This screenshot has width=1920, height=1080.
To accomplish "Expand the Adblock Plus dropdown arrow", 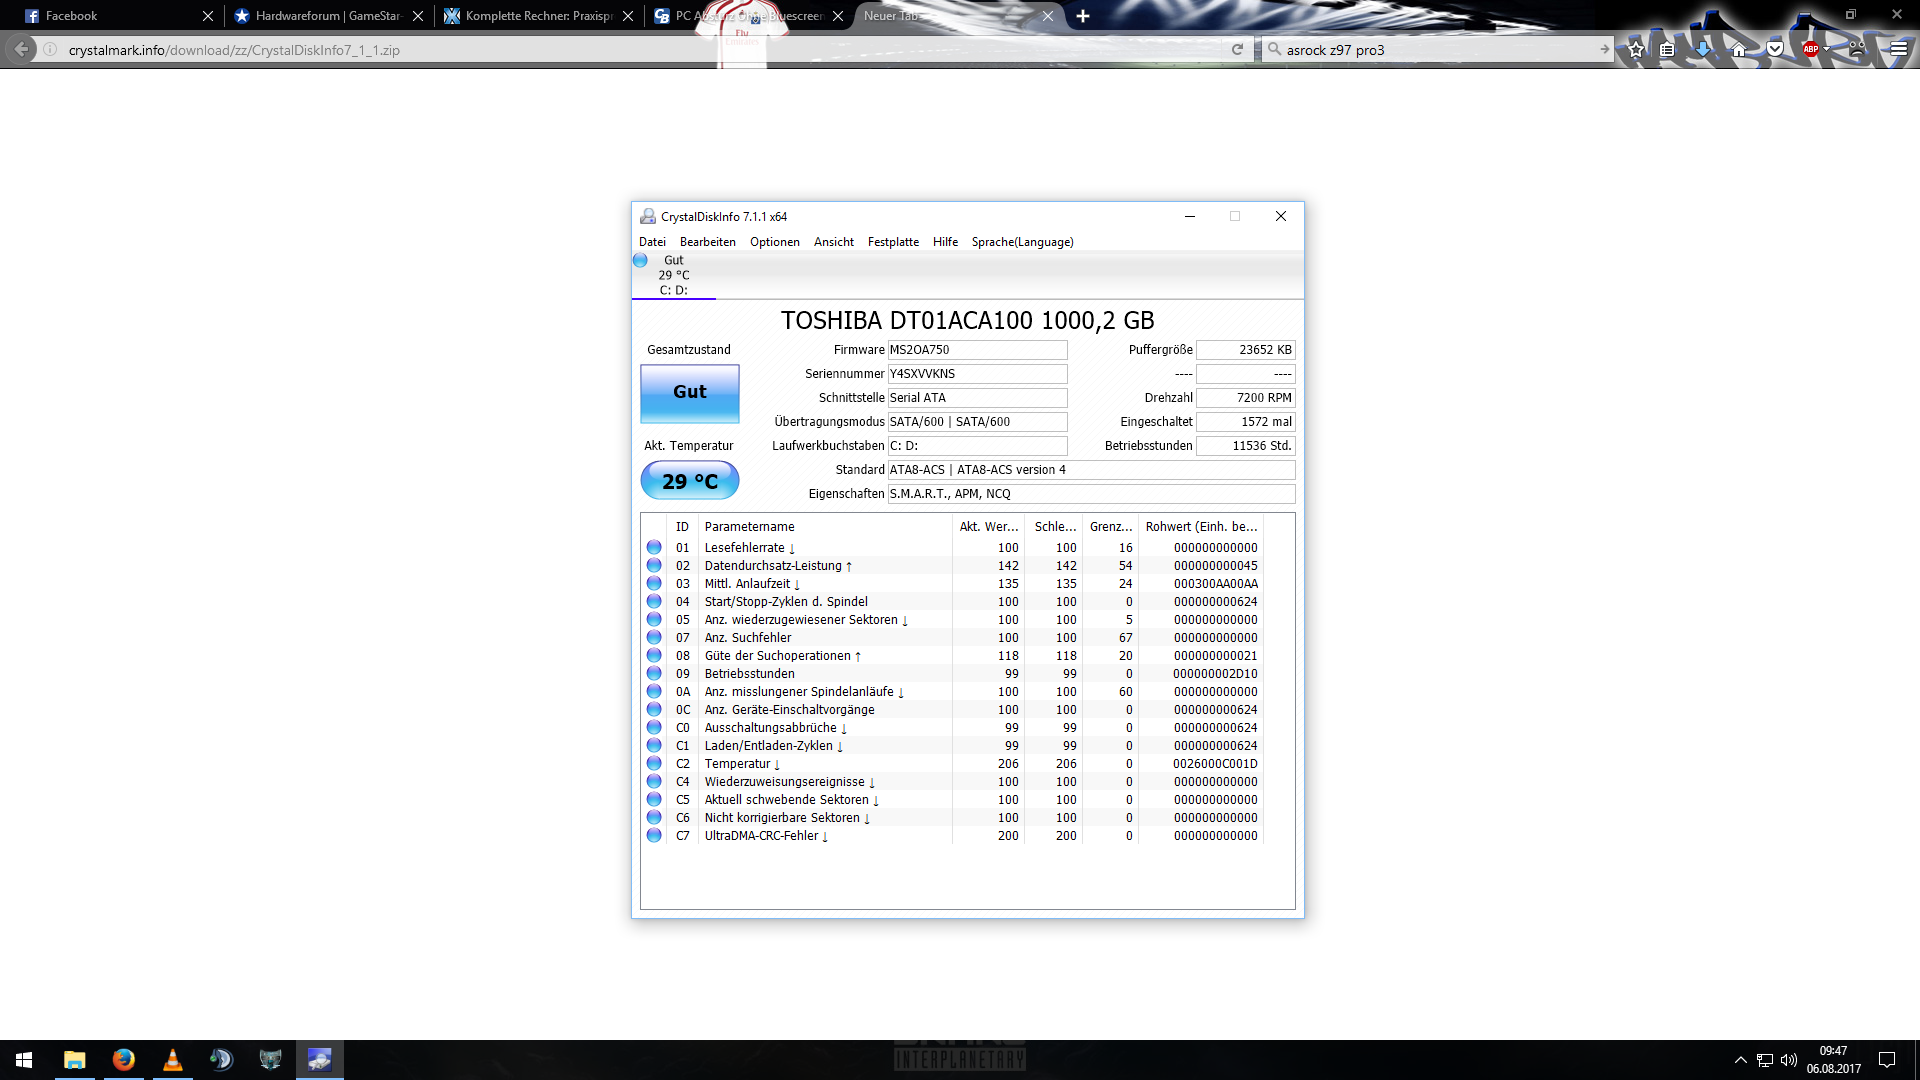I will tap(1827, 49).
